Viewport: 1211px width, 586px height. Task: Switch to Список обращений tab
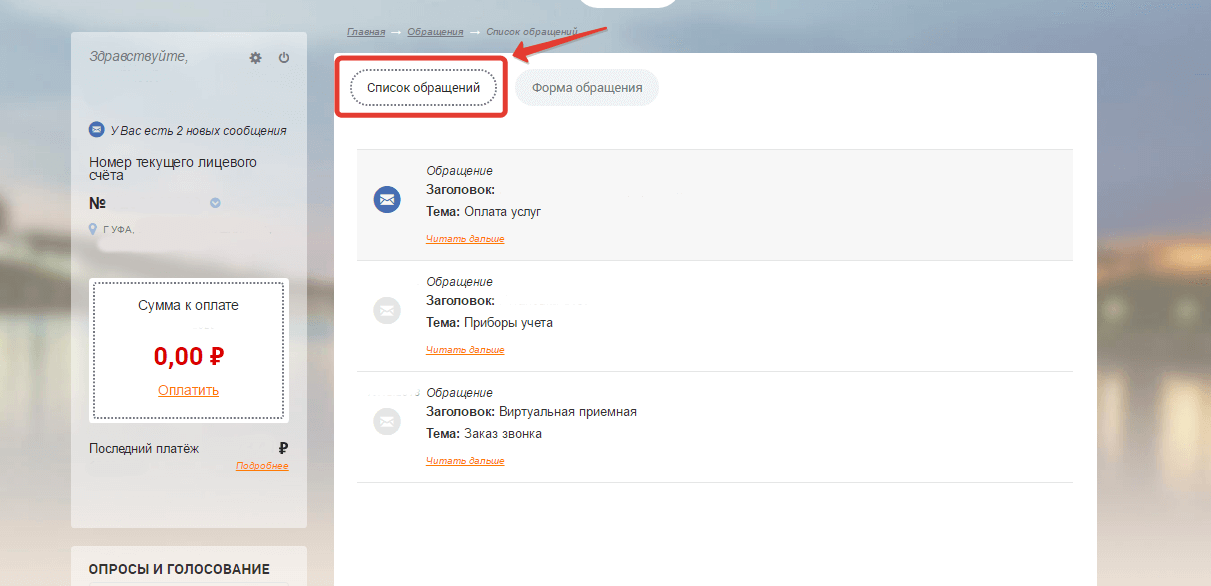coord(423,88)
